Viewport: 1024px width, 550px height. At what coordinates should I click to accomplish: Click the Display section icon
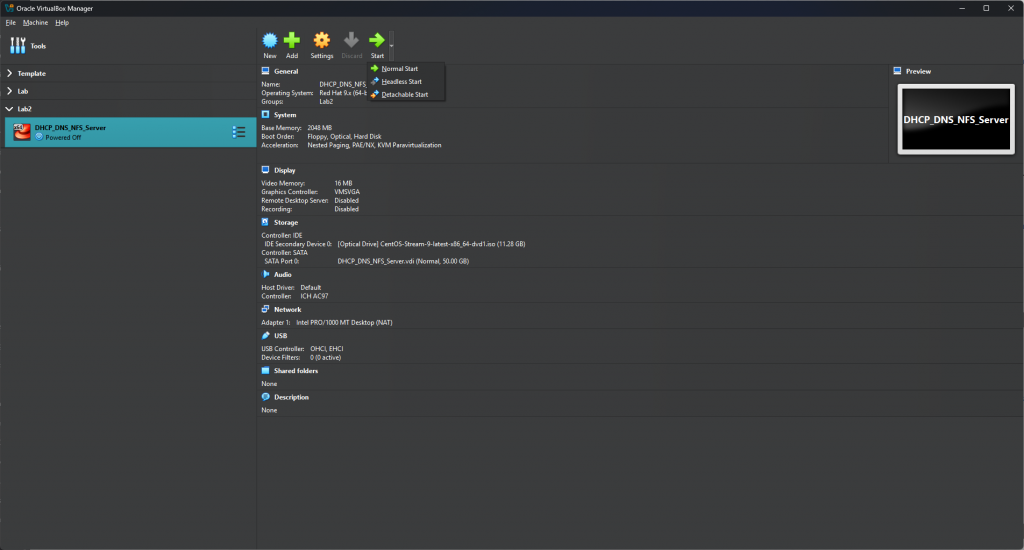click(265, 170)
